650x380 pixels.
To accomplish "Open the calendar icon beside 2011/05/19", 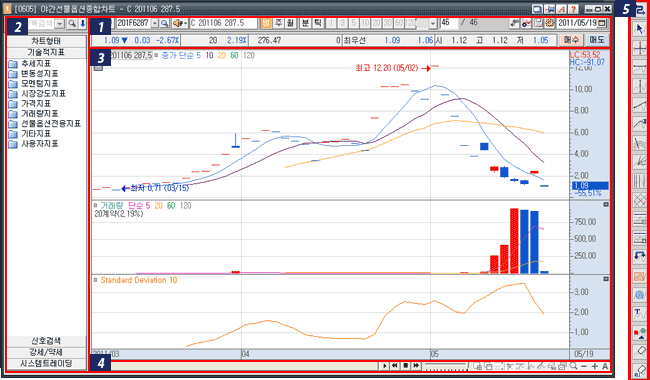I will [x=601, y=23].
